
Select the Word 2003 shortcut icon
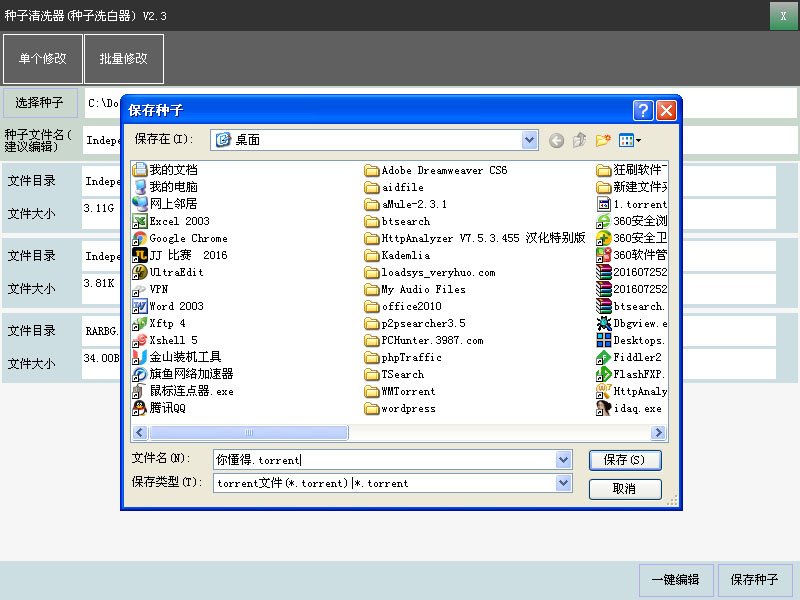[x=140, y=306]
